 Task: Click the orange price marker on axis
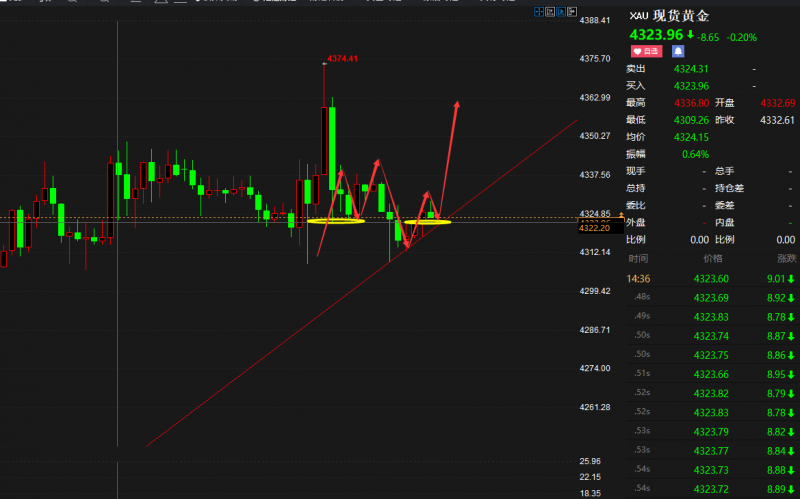(x=621, y=214)
